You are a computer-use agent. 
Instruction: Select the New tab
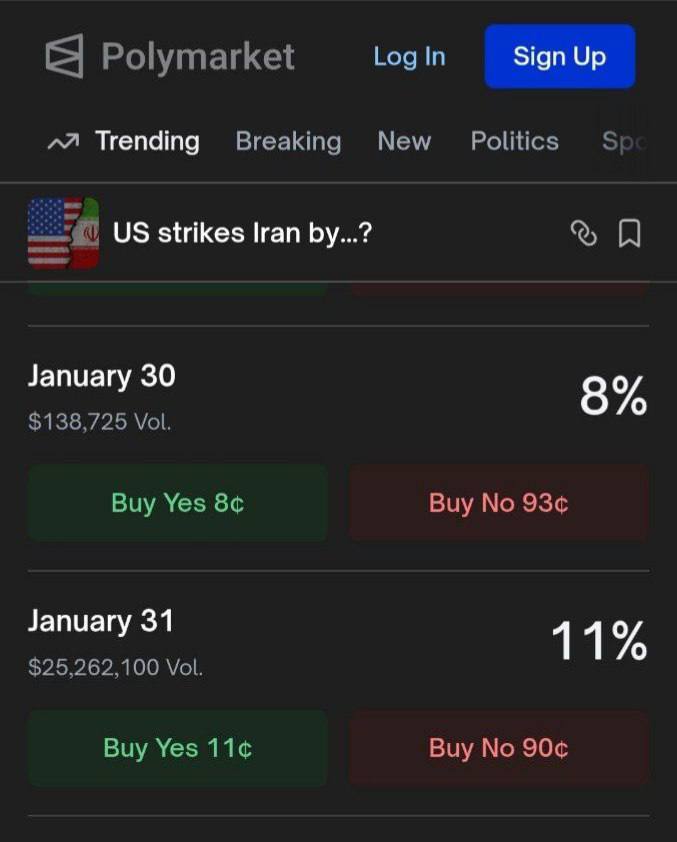(x=404, y=142)
